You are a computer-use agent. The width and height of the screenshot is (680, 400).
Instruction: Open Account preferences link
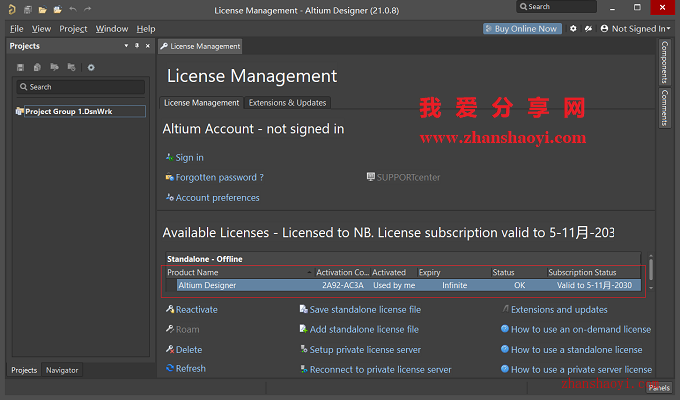click(217, 198)
